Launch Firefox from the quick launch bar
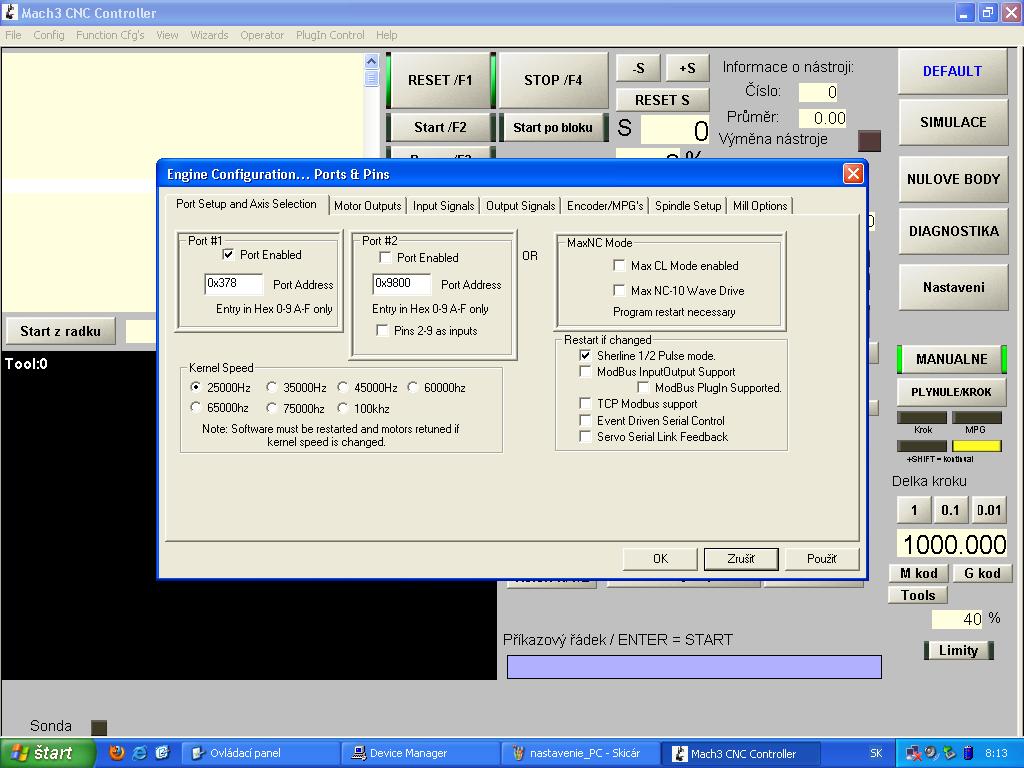Screen dimensions: 1024x768 [x=117, y=753]
